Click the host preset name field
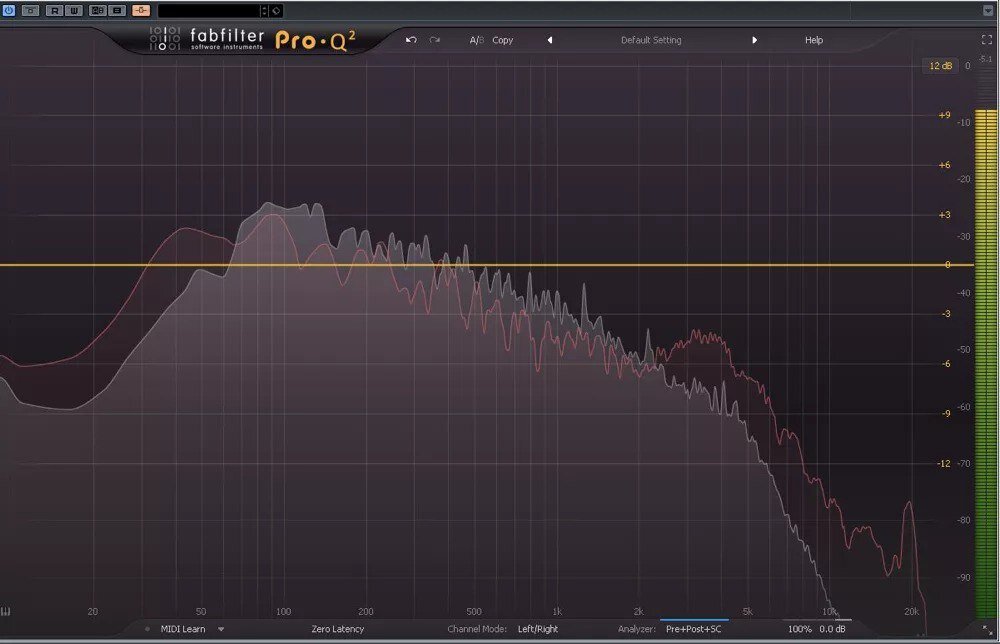 [209, 11]
